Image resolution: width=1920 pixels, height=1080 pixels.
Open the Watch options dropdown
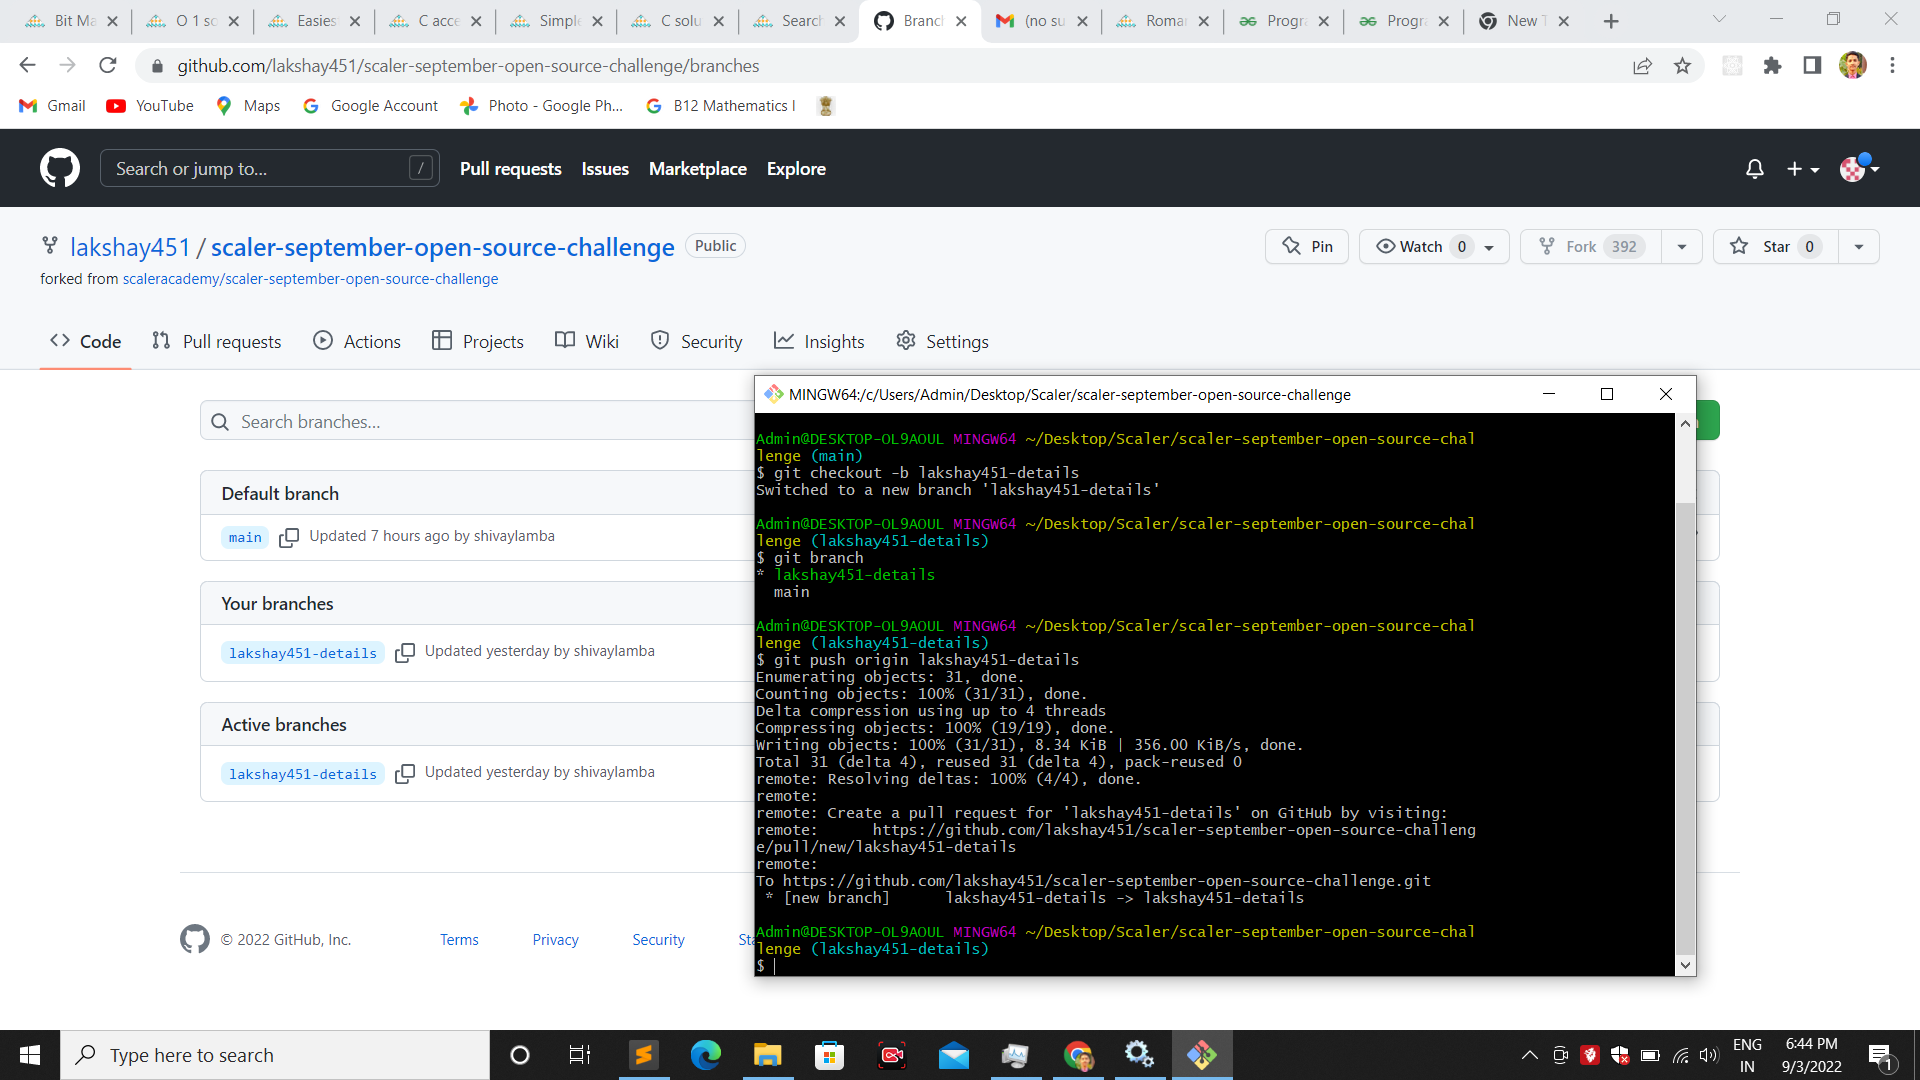click(1489, 246)
